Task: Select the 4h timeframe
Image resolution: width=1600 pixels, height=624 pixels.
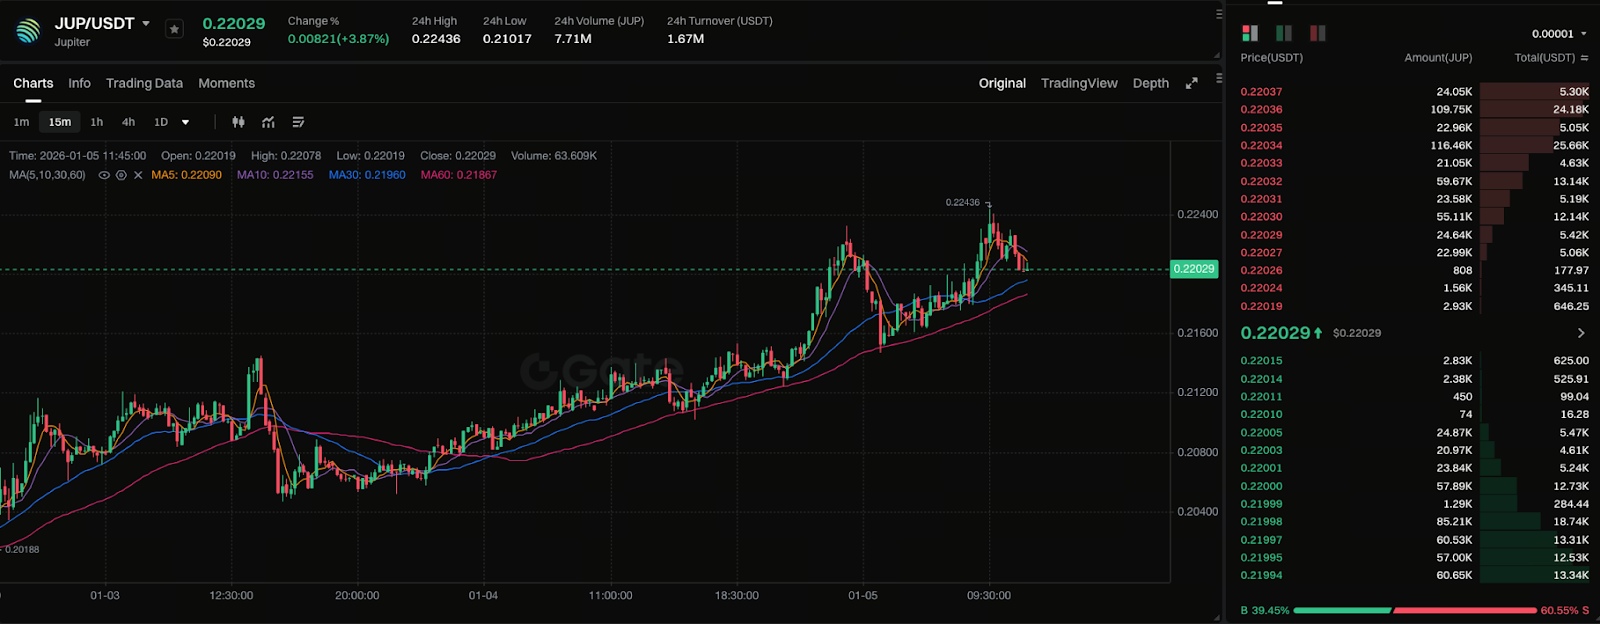Action: (128, 122)
